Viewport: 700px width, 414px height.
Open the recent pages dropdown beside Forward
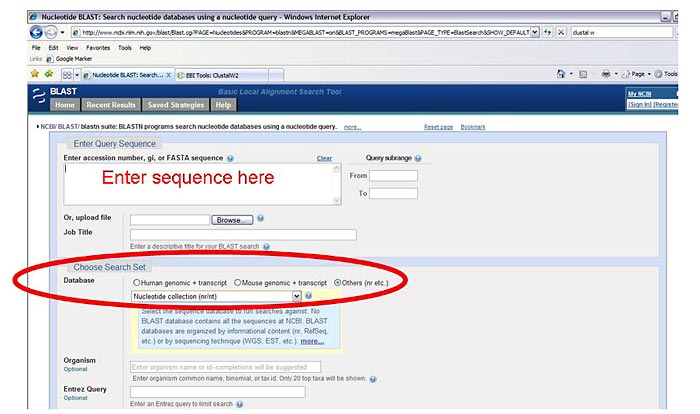point(62,33)
